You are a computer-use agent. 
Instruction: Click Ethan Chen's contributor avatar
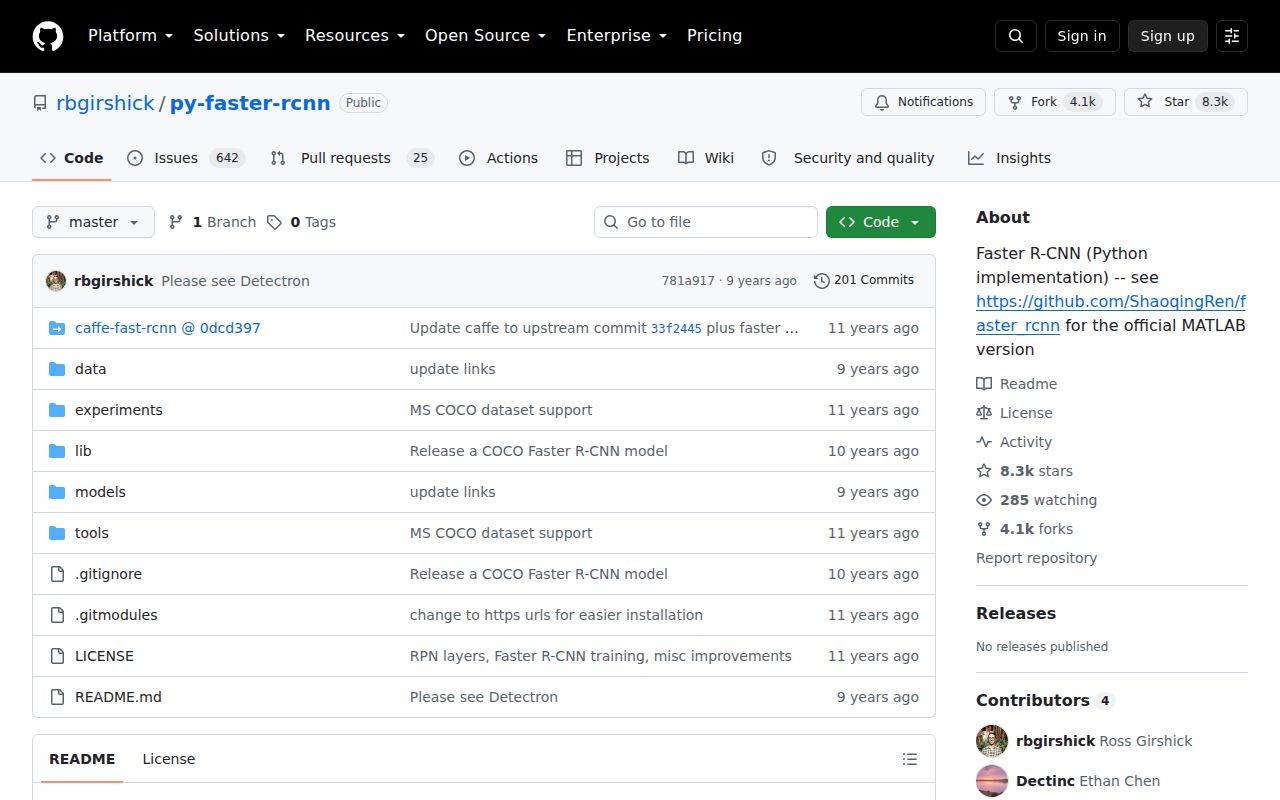point(992,781)
